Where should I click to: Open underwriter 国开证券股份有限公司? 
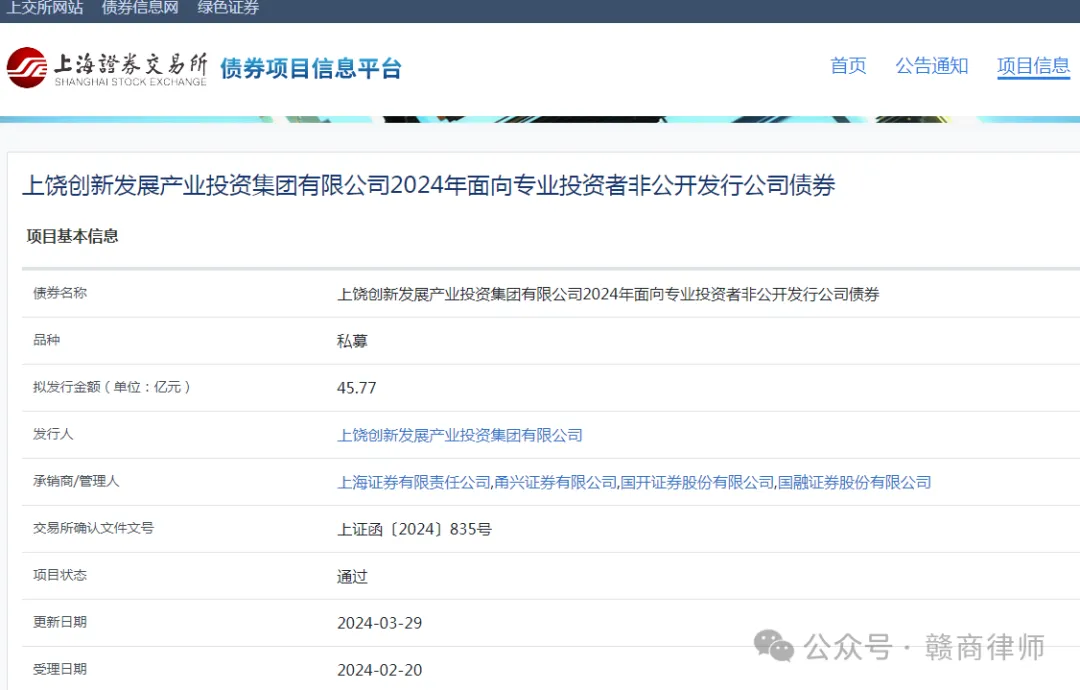(x=698, y=482)
